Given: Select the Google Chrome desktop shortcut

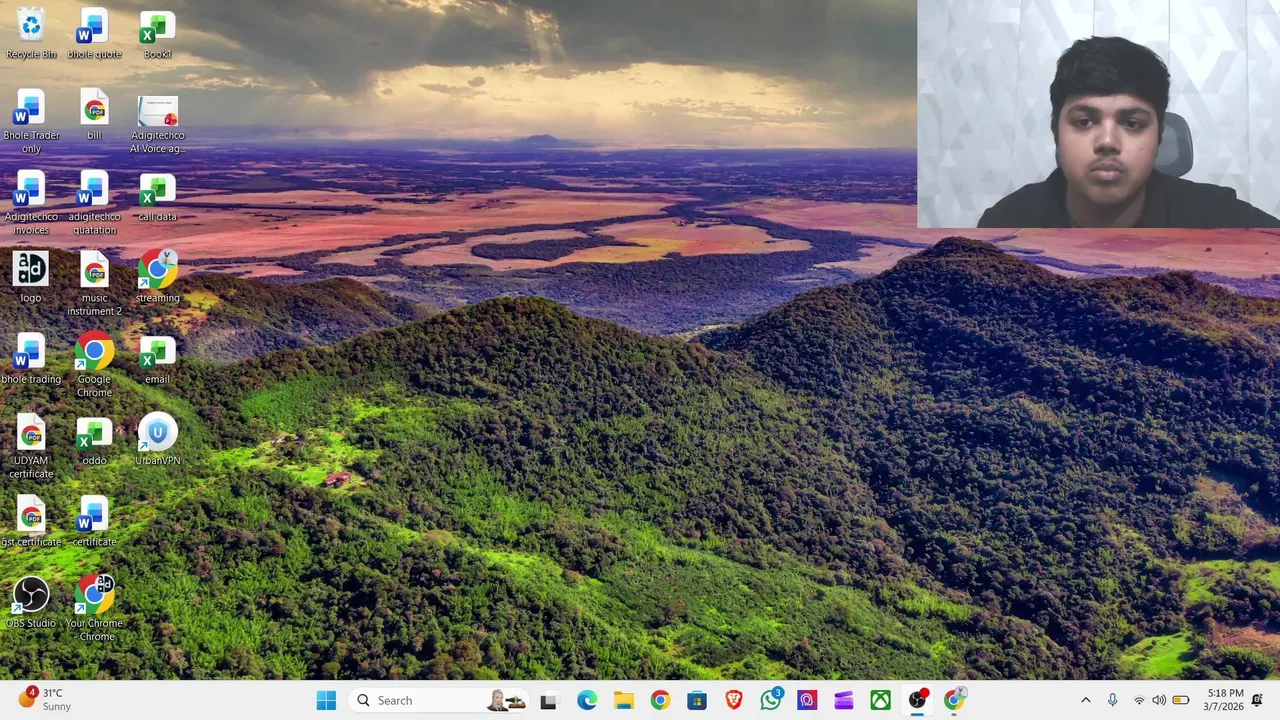Looking at the screenshot, I should [94, 364].
